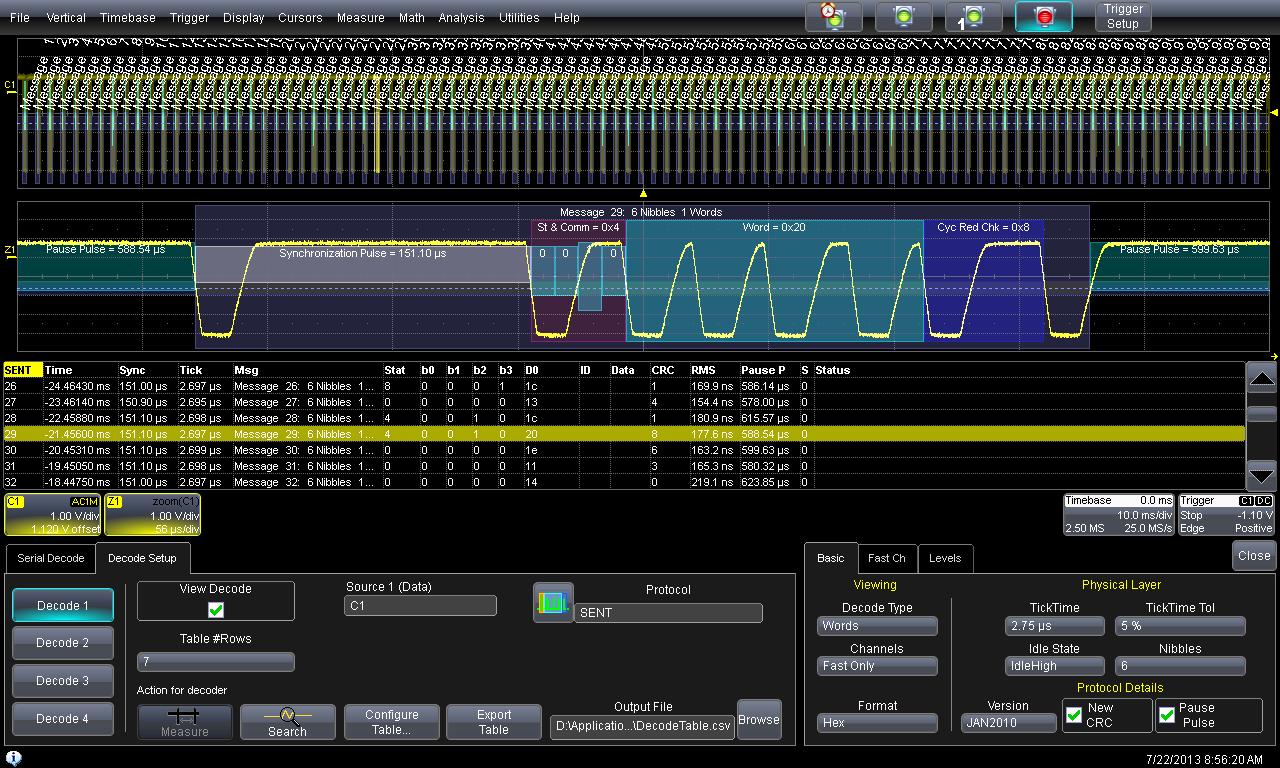Click the Single trigger mode icon
The width and height of the screenshot is (1280, 768).
973,17
